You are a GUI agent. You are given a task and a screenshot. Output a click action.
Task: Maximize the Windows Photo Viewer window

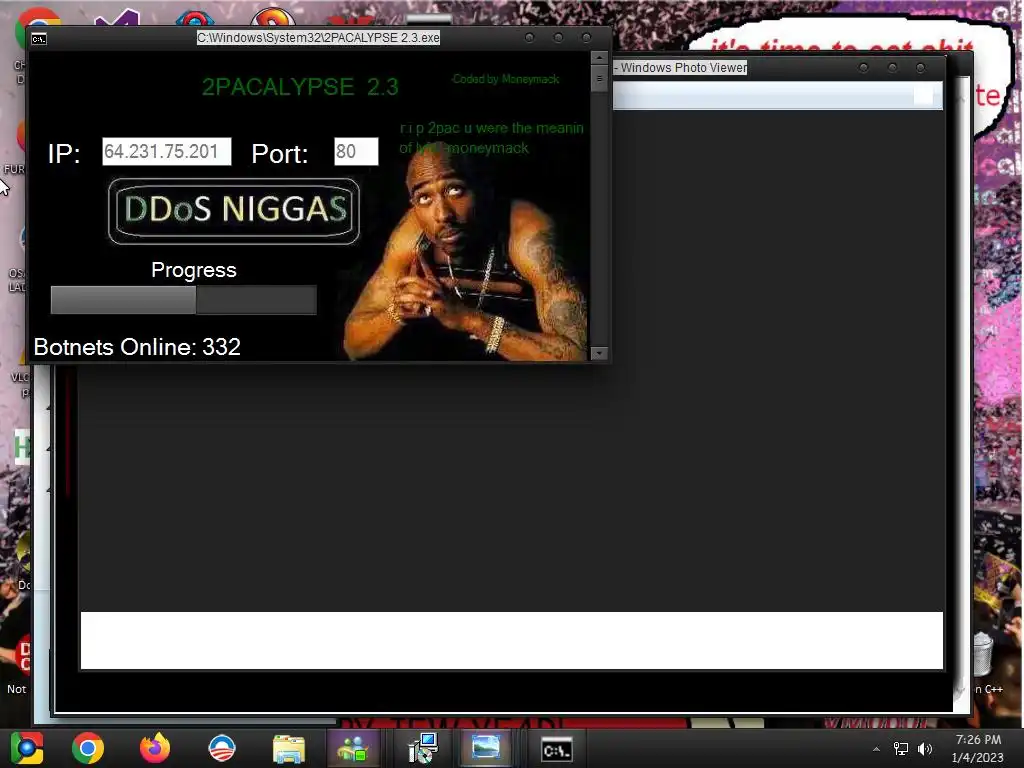[x=892, y=68]
